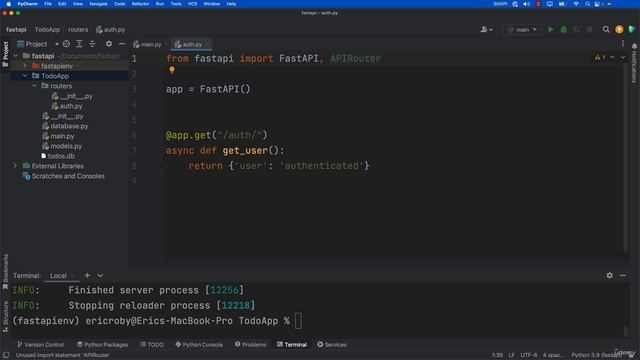Go to next highlighted error arrow
The height and width of the screenshot is (360, 640).
pos(623,57)
